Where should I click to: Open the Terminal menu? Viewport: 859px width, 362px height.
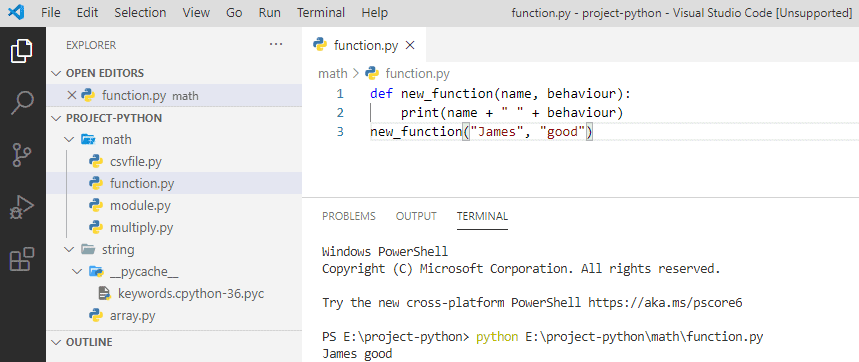click(321, 13)
